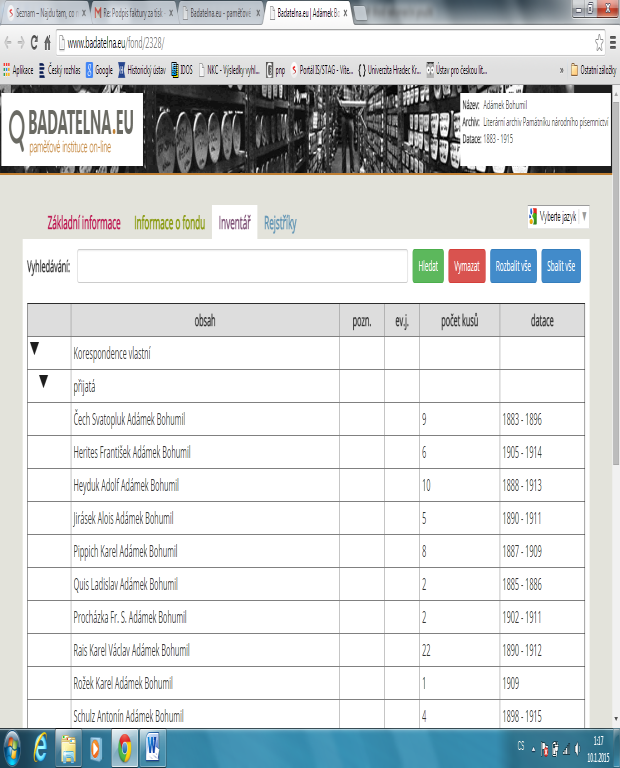Show hidden bookmarks with the chevron
The width and height of the screenshot is (620, 768).
[x=562, y=70]
